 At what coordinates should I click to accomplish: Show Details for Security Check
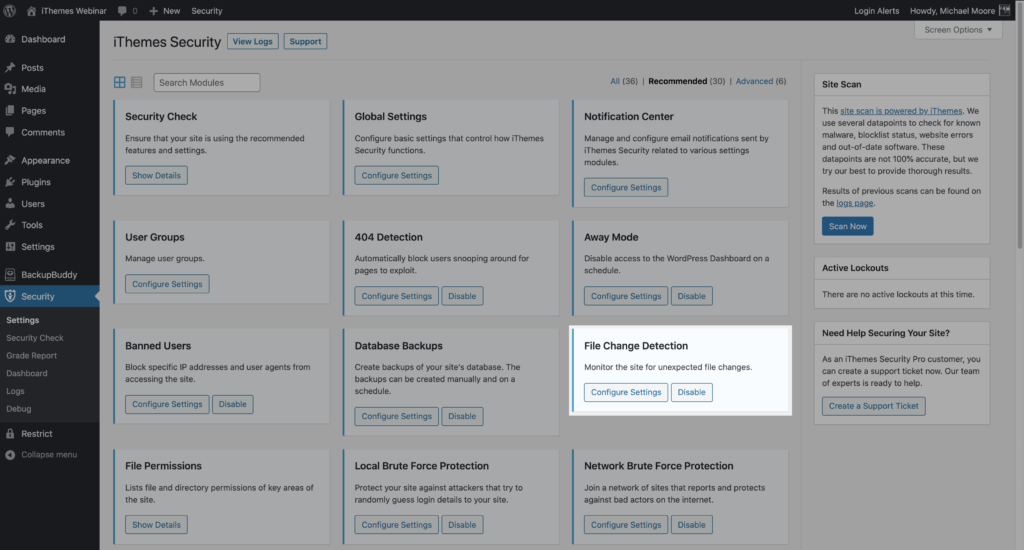coord(156,175)
